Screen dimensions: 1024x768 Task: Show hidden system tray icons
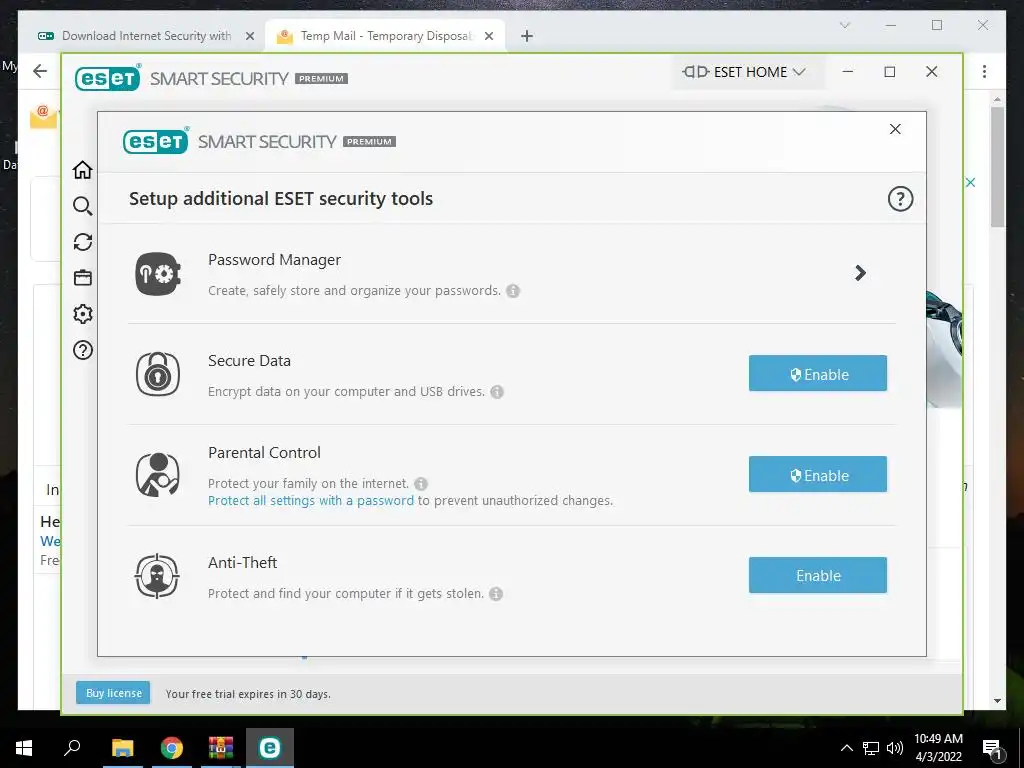pyautogui.click(x=846, y=748)
